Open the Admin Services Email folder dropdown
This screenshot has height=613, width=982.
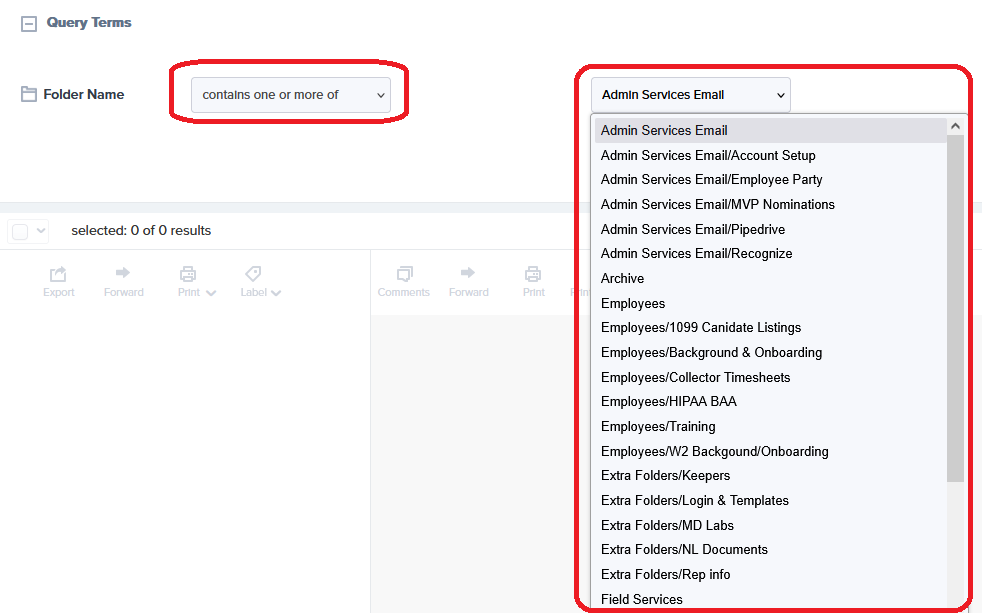coord(690,95)
